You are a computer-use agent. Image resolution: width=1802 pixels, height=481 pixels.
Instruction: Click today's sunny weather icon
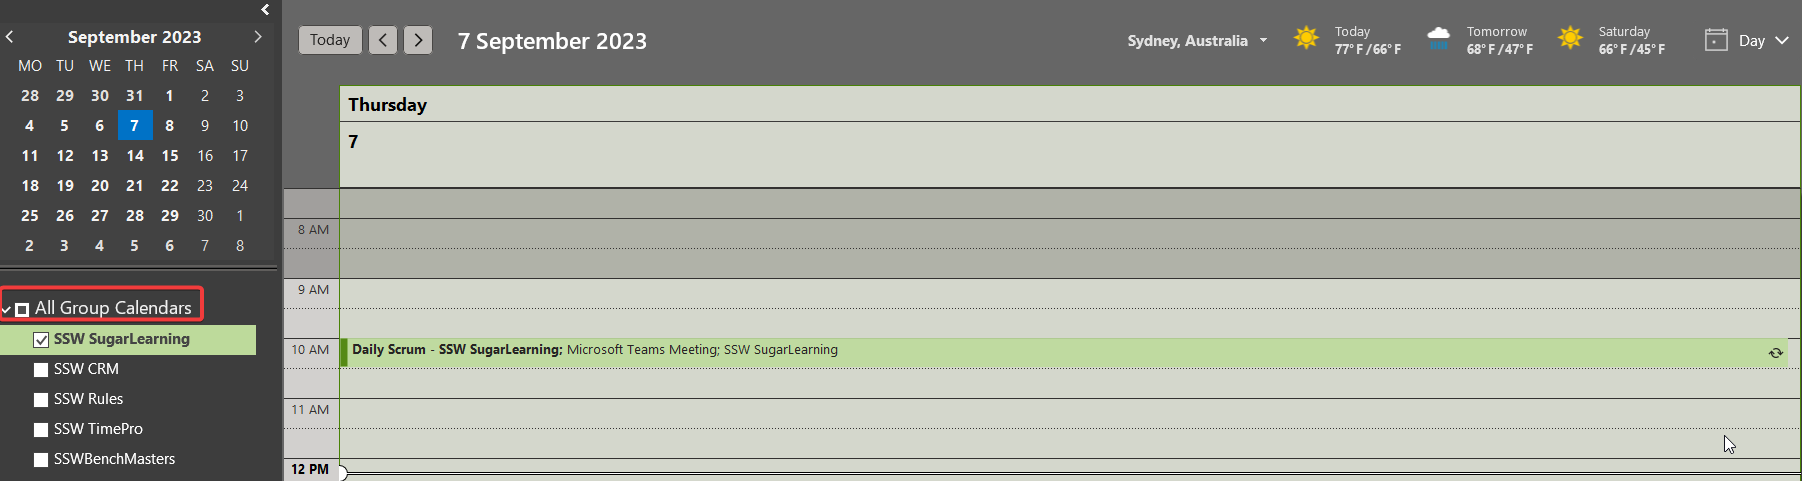tap(1306, 39)
